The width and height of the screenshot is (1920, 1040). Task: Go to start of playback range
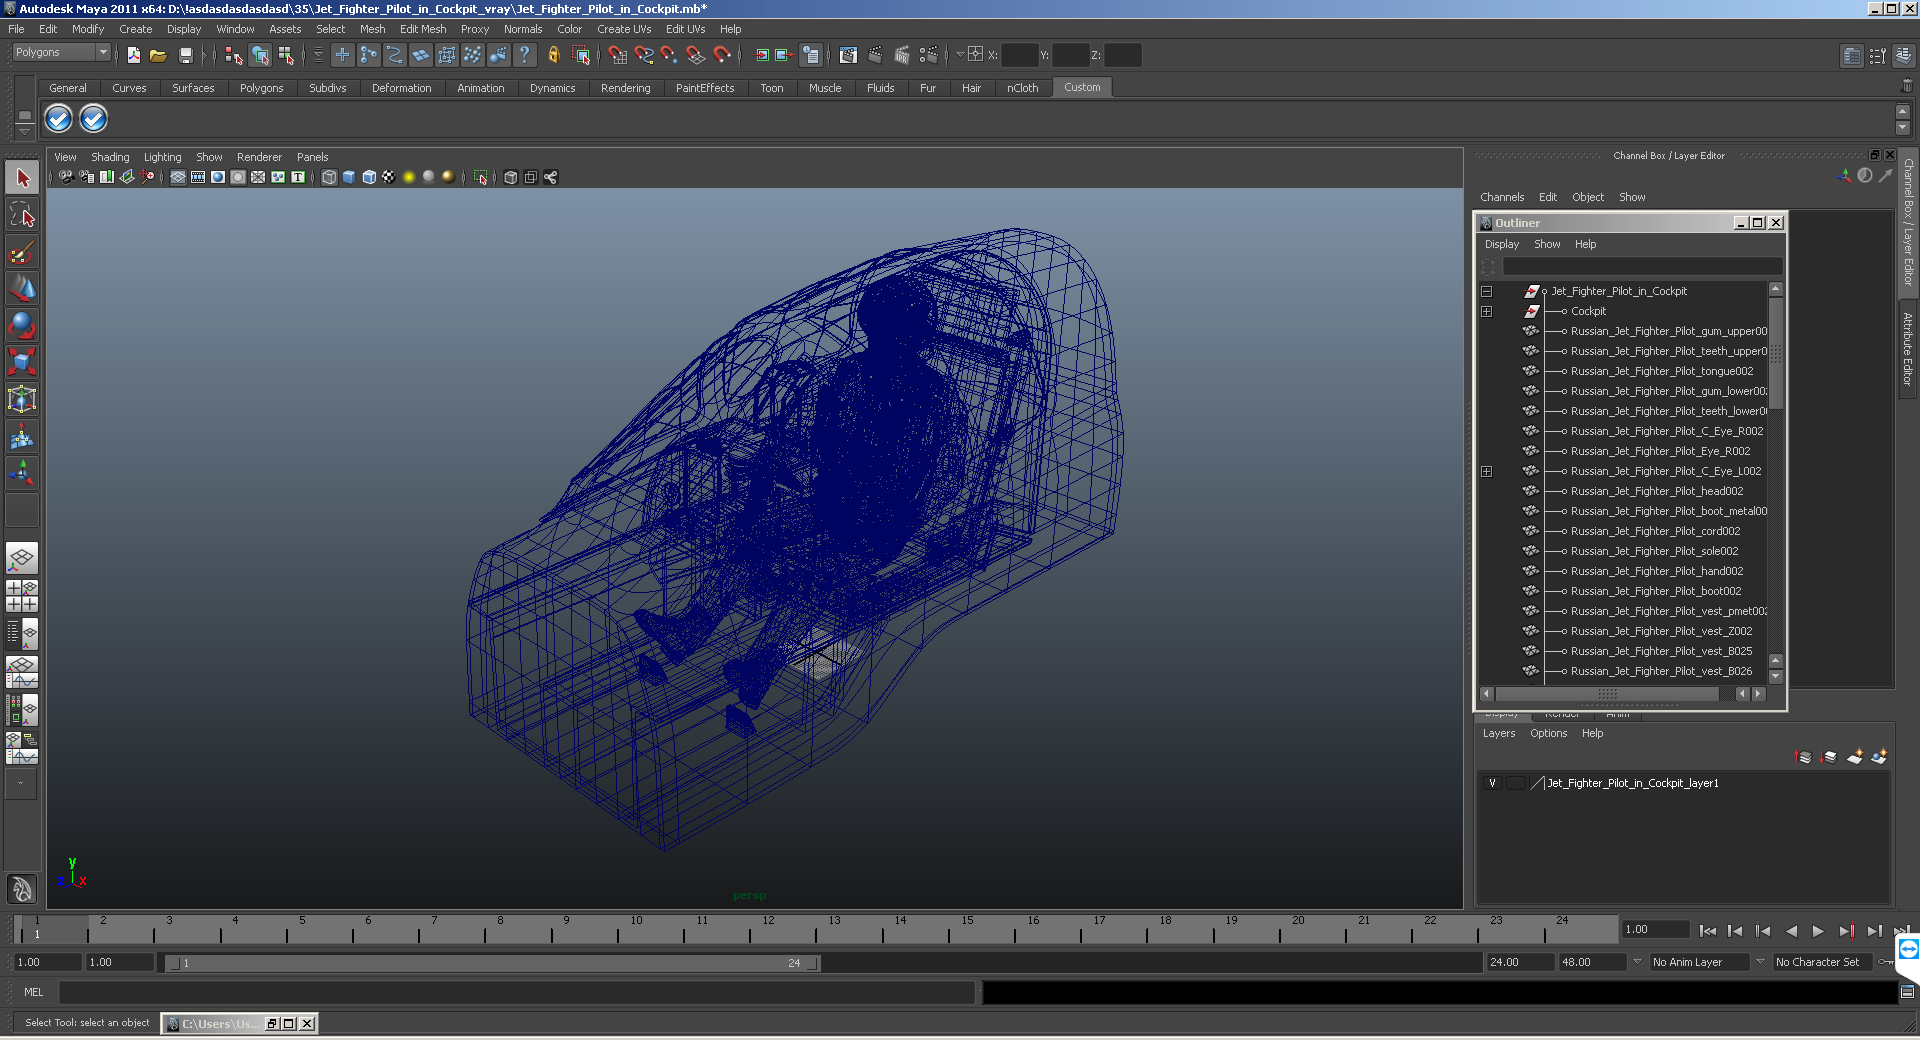[x=1708, y=931]
